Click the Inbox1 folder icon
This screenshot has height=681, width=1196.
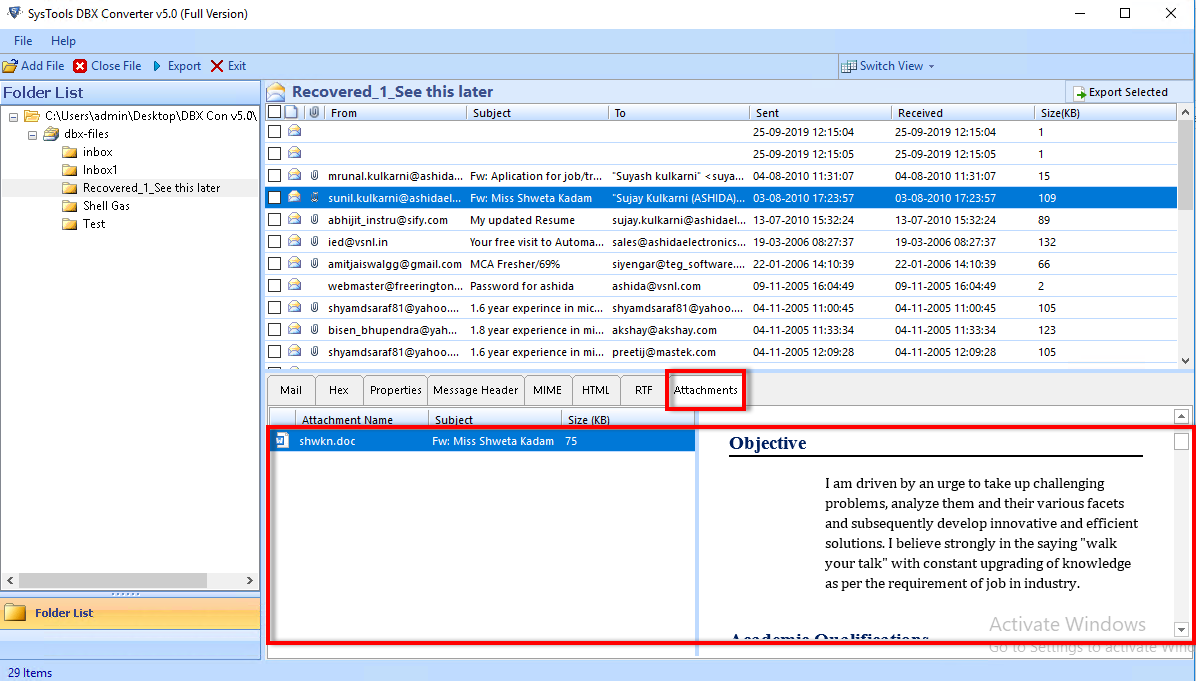coord(69,170)
